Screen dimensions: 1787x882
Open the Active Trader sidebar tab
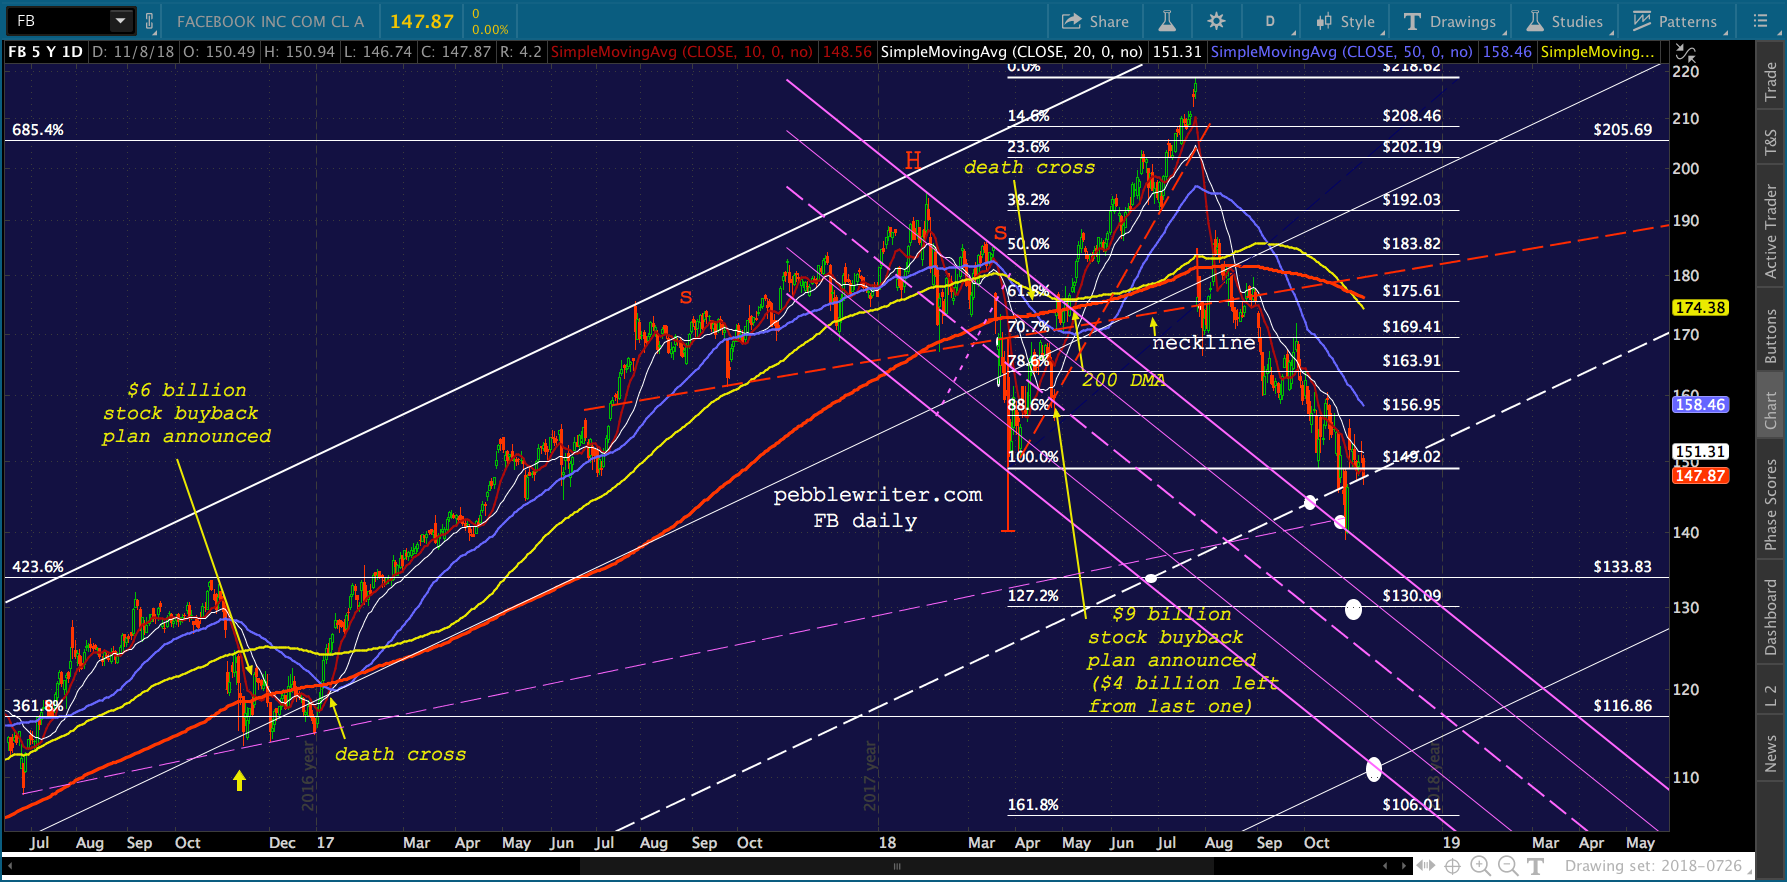click(x=1771, y=232)
